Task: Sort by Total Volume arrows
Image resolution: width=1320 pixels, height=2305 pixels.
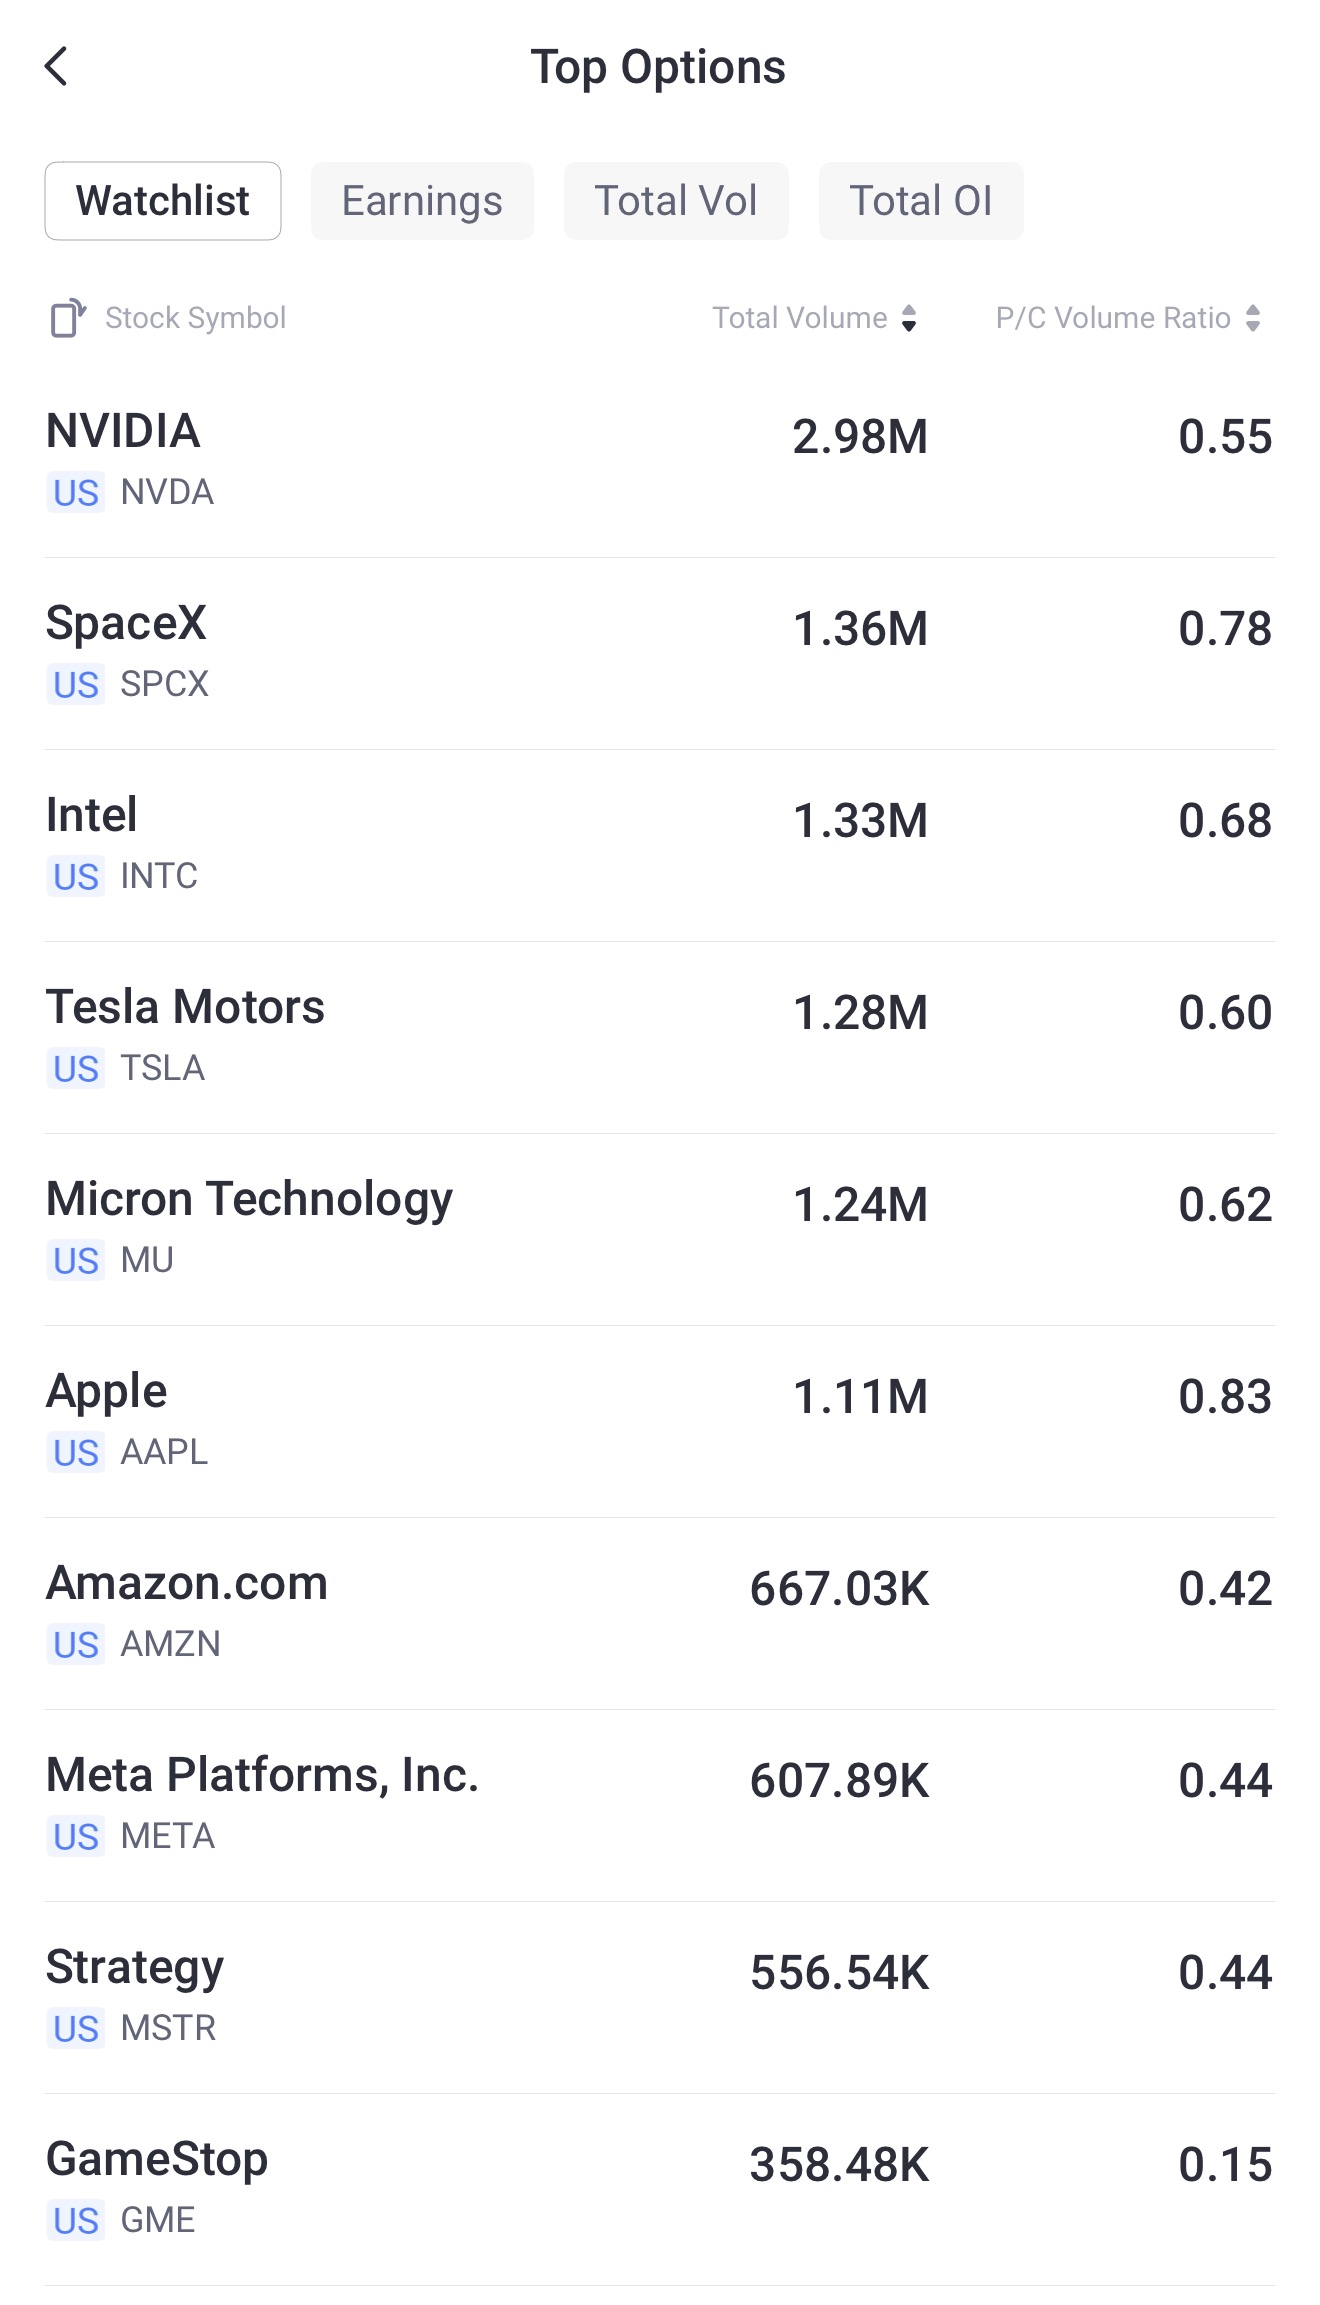Action: [909, 318]
